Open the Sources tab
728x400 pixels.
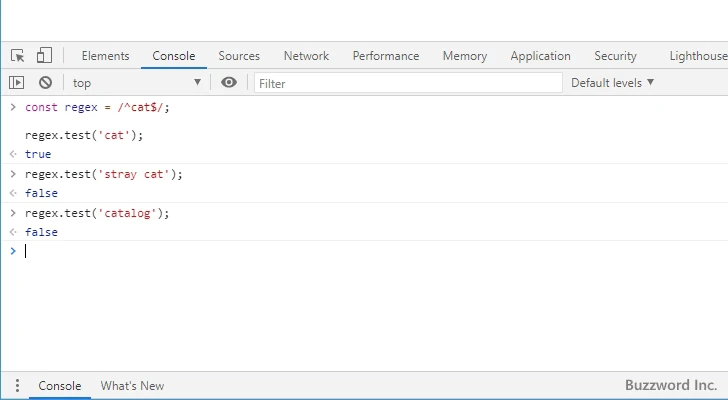(239, 56)
